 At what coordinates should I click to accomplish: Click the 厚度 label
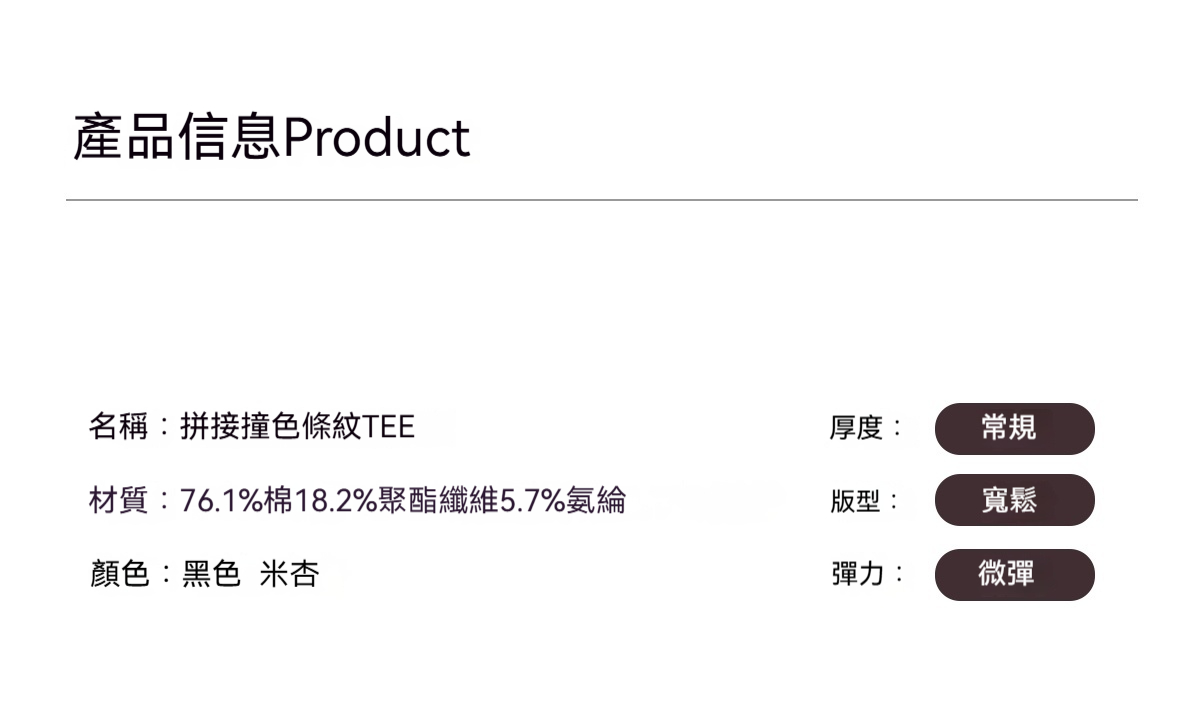click(x=856, y=429)
